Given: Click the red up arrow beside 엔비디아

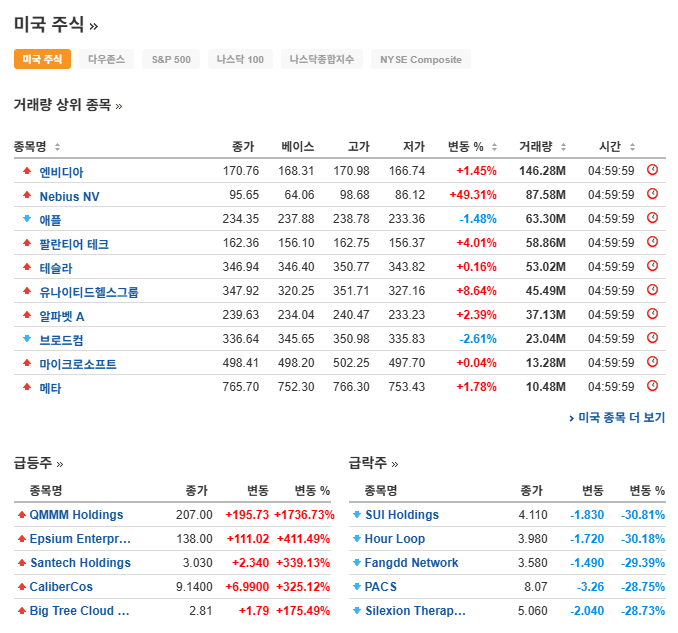Looking at the screenshot, I should tap(27, 171).
